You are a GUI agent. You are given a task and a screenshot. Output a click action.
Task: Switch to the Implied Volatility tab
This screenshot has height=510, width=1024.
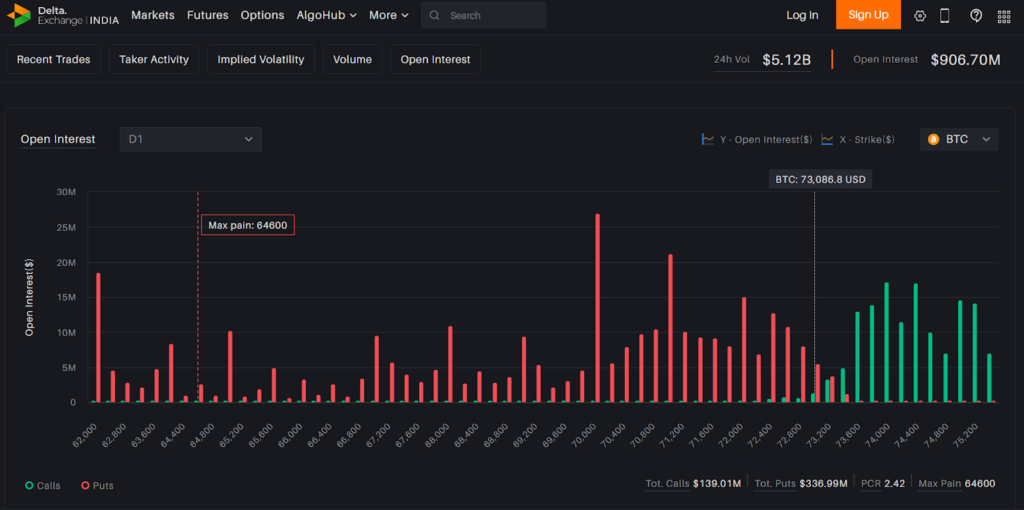[x=261, y=60]
